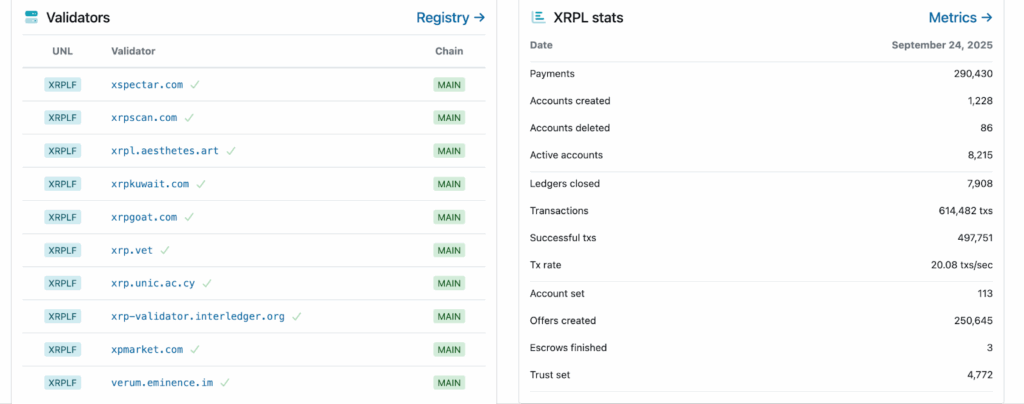
Task: Click the XRPLF badge in the xrp.vet row
Action: click(x=62, y=250)
